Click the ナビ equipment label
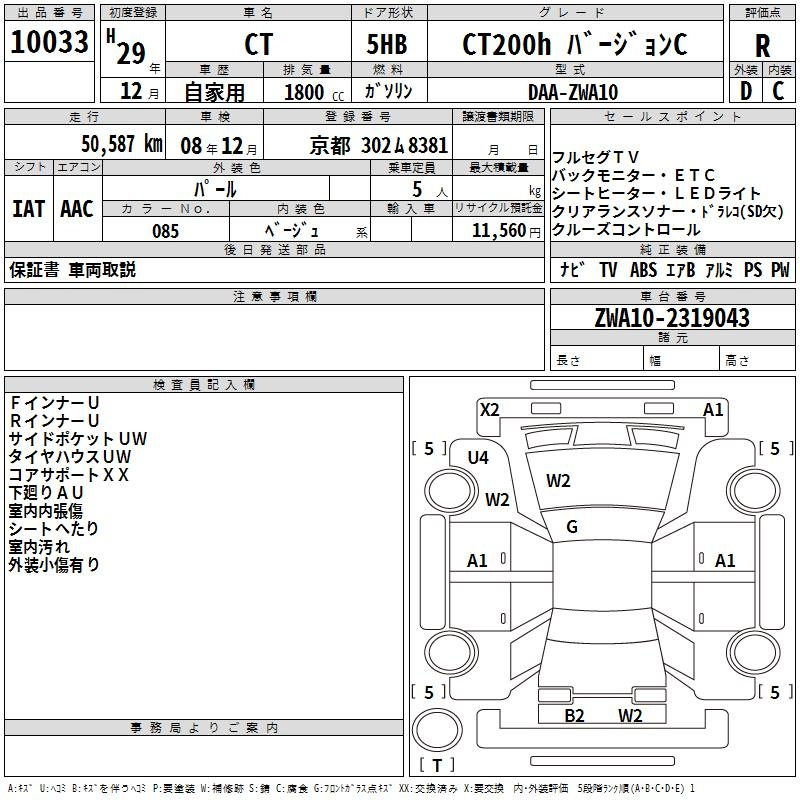The height and width of the screenshot is (800, 800). 572,270
